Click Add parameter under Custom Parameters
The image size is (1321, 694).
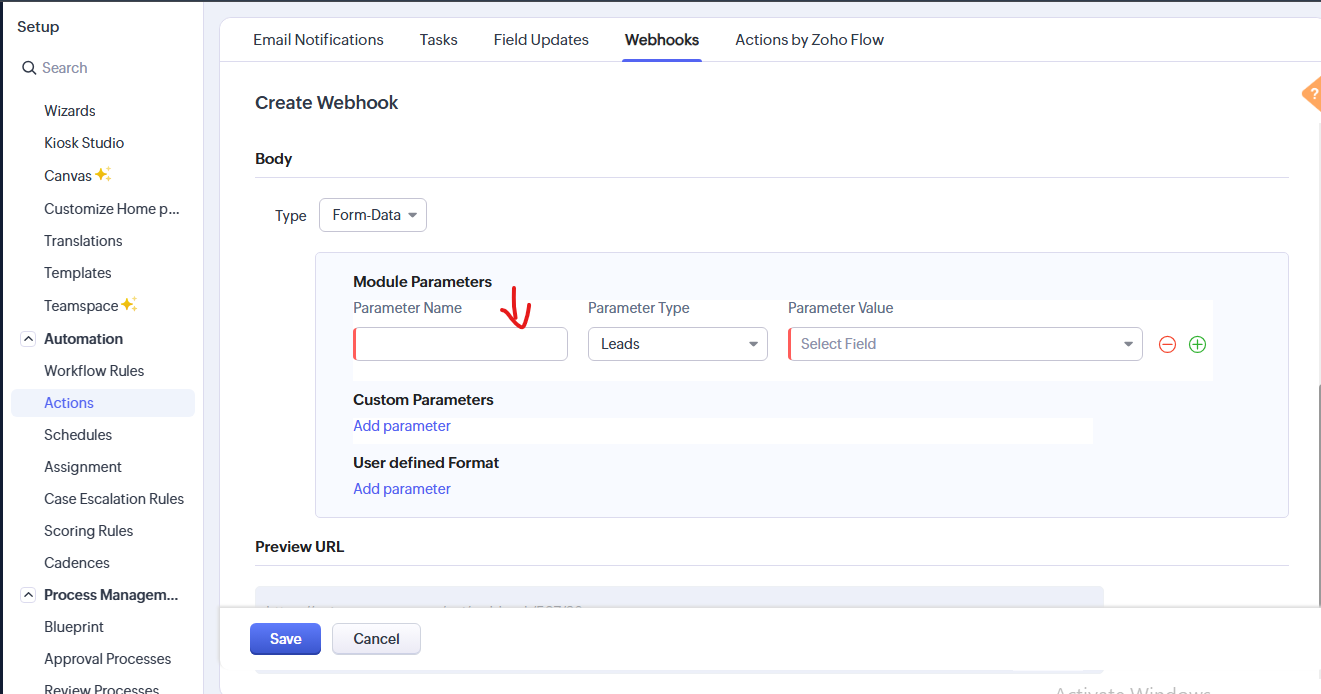(402, 426)
